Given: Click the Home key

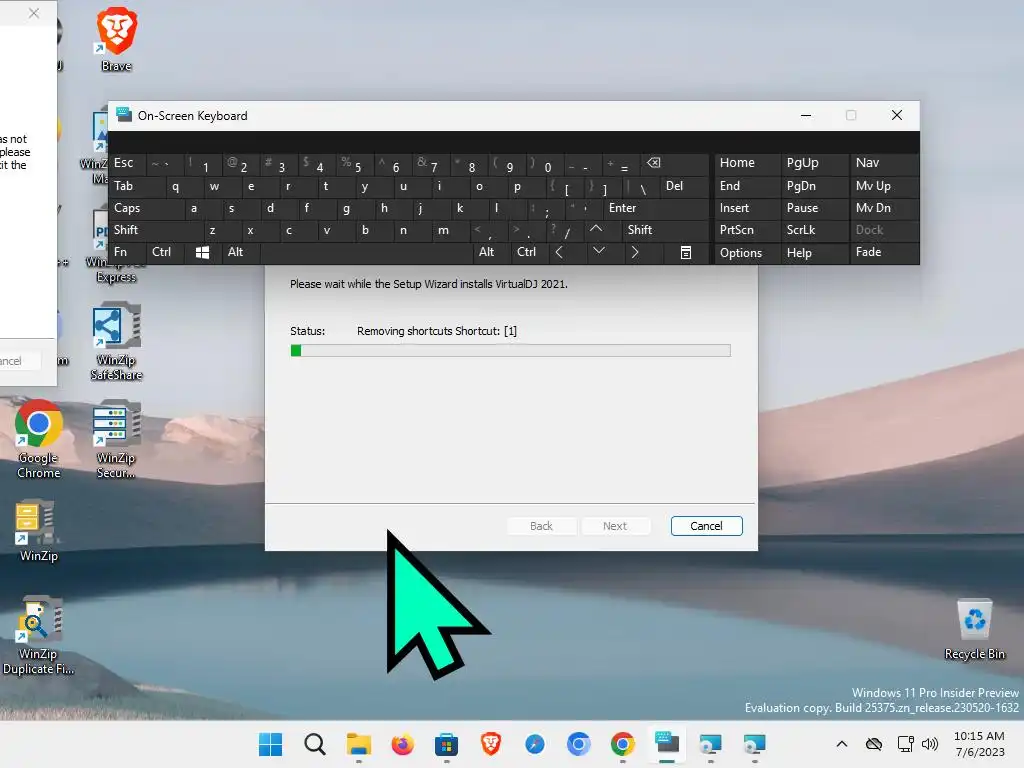Looking at the screenshot, I should click(x=746, y=163).
